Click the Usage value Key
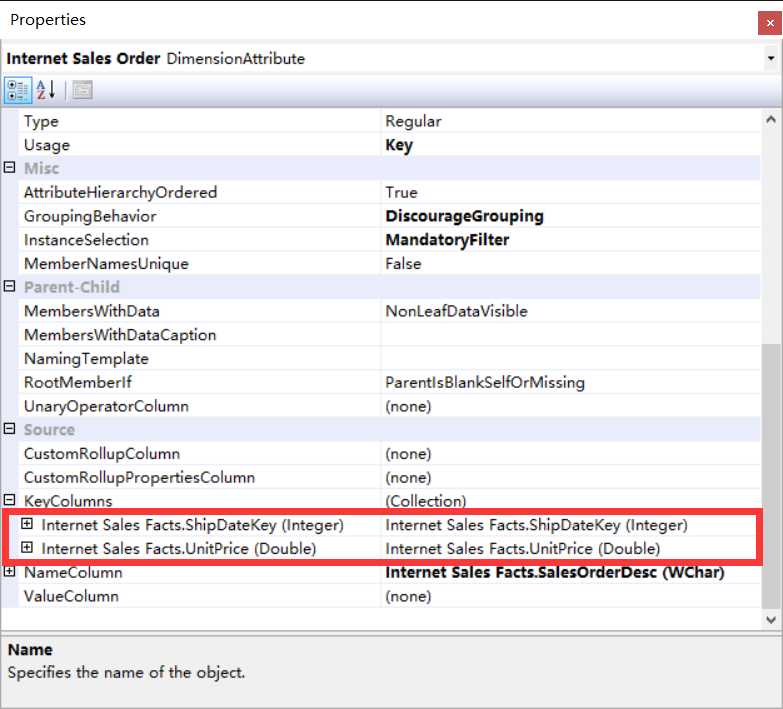This screenshot has width=783, height=709. coord(399,145)
